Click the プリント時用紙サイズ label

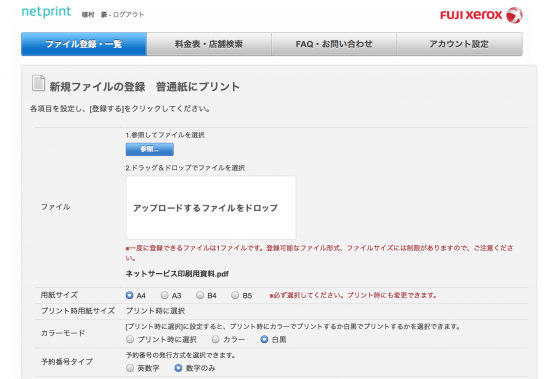(78, 311)
